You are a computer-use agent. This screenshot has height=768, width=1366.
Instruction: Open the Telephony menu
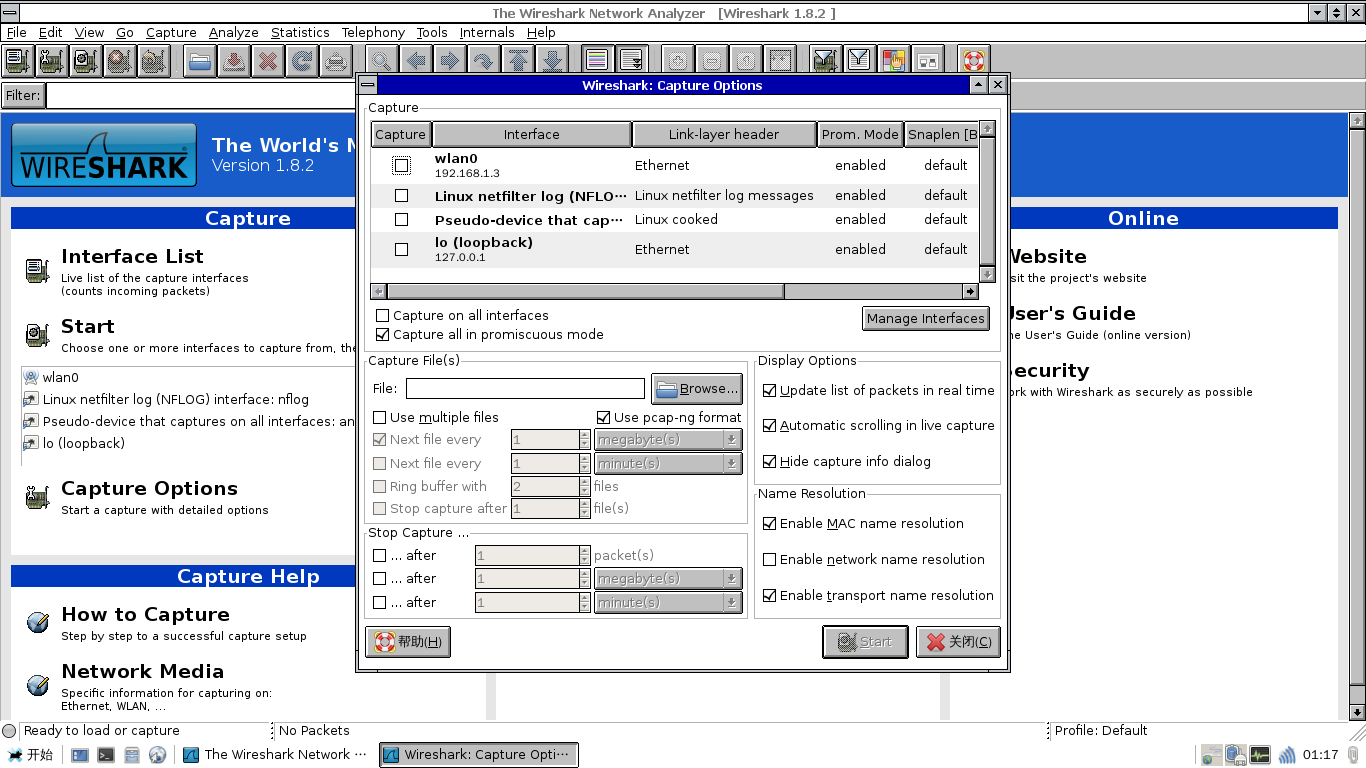(373, 33)
